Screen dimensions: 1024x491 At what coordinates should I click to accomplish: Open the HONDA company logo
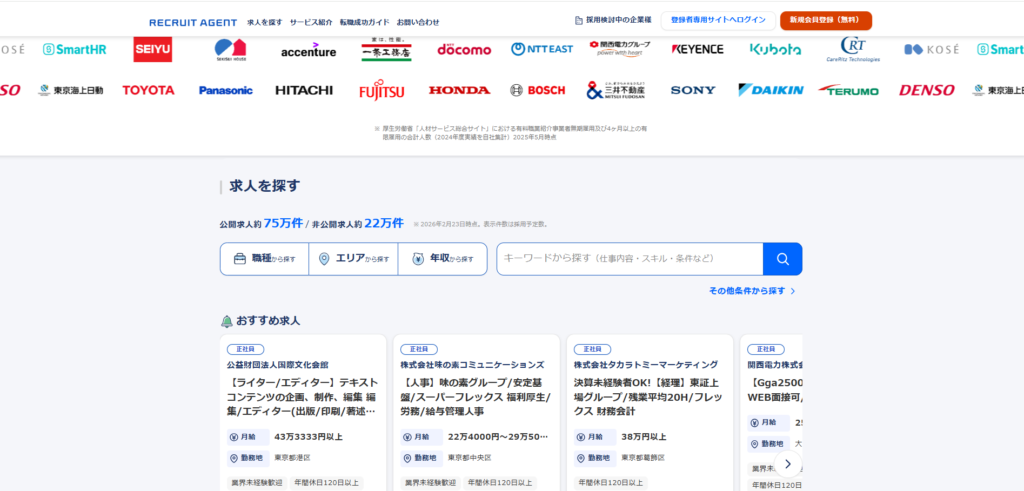tap(459, 90)
